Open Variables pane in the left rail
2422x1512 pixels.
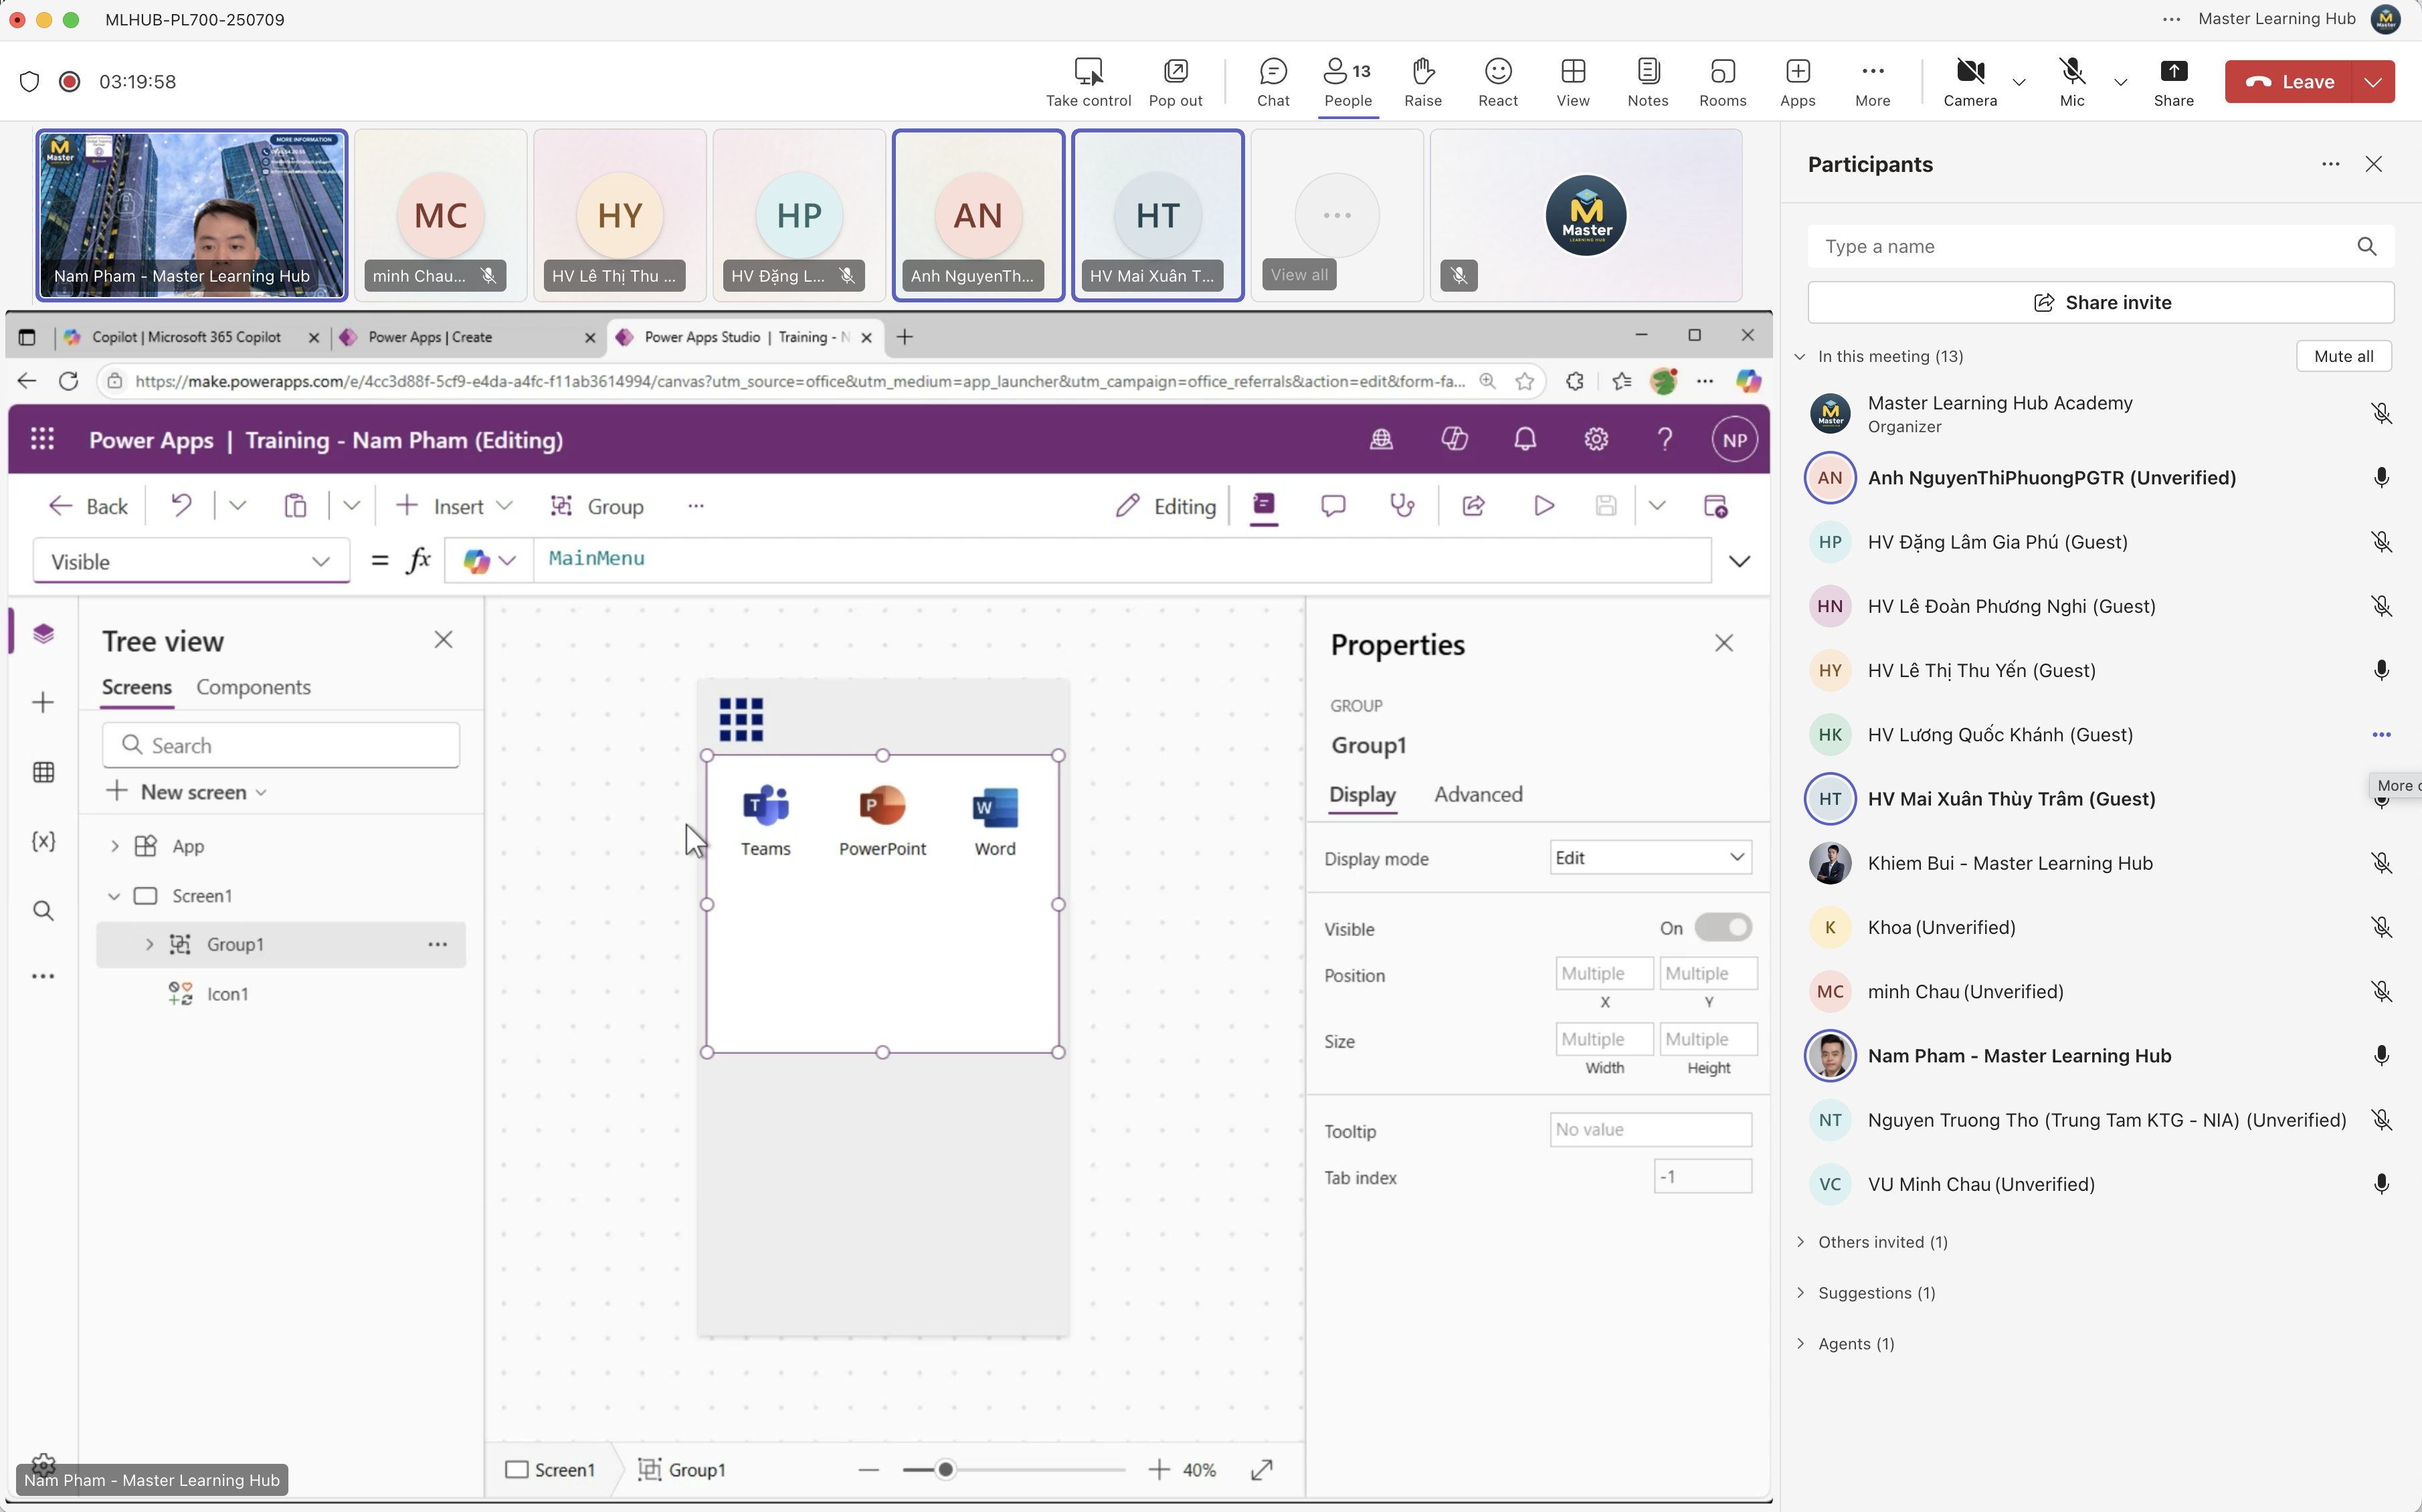[43, 841]
